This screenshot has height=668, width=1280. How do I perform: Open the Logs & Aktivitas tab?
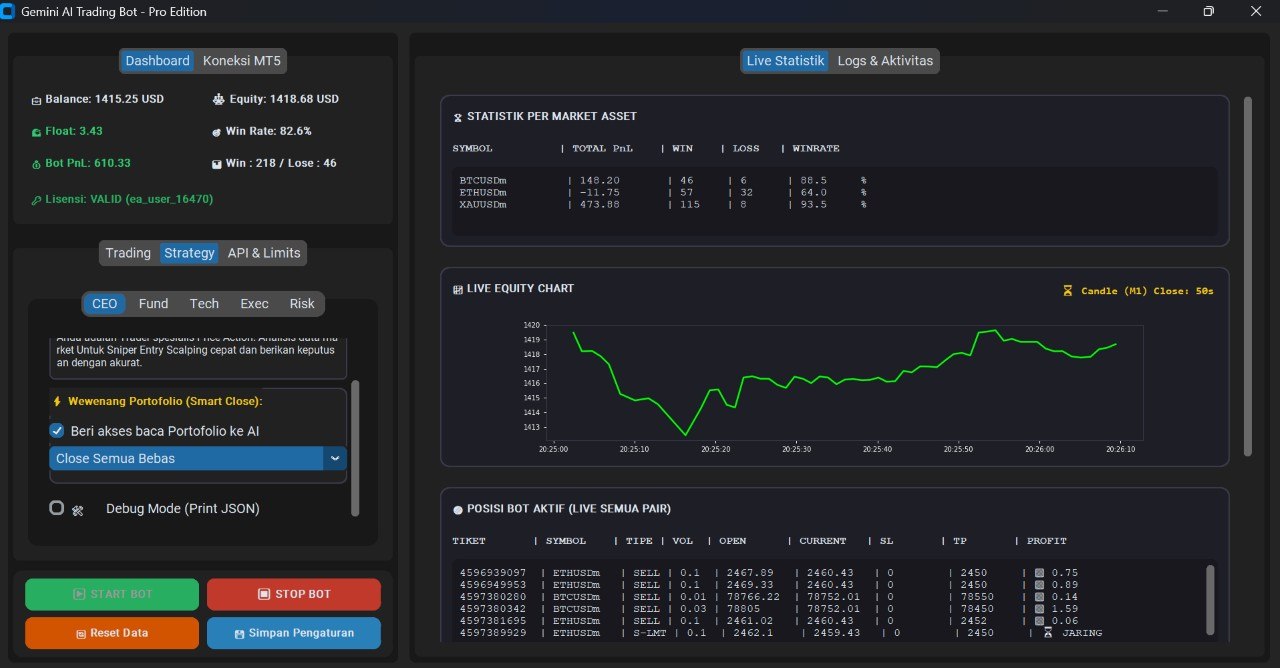(x=885, y=61)
